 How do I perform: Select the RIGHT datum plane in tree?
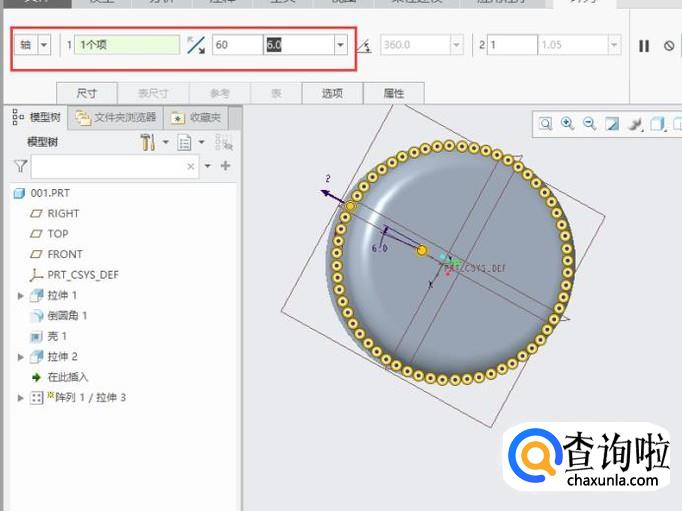click(63, 213)
